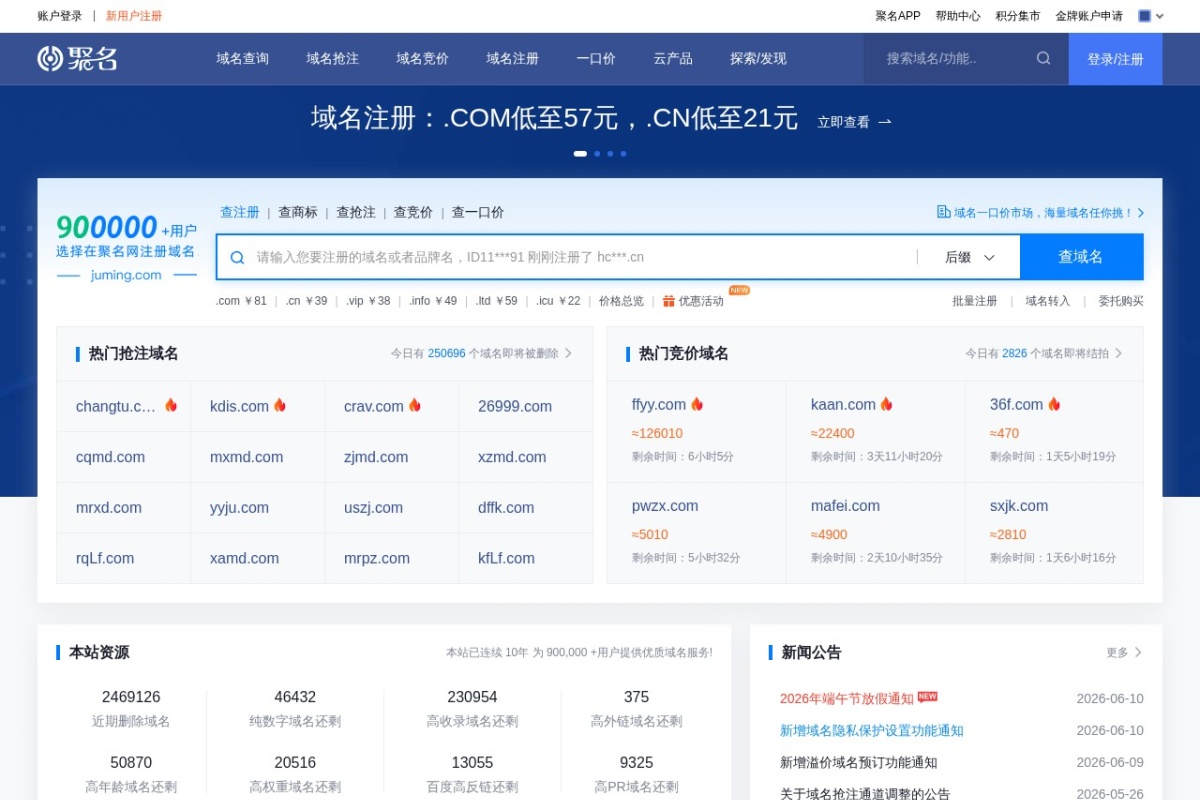
Task: Open the 积分集市 link
Action: [x=1018, y=16]
